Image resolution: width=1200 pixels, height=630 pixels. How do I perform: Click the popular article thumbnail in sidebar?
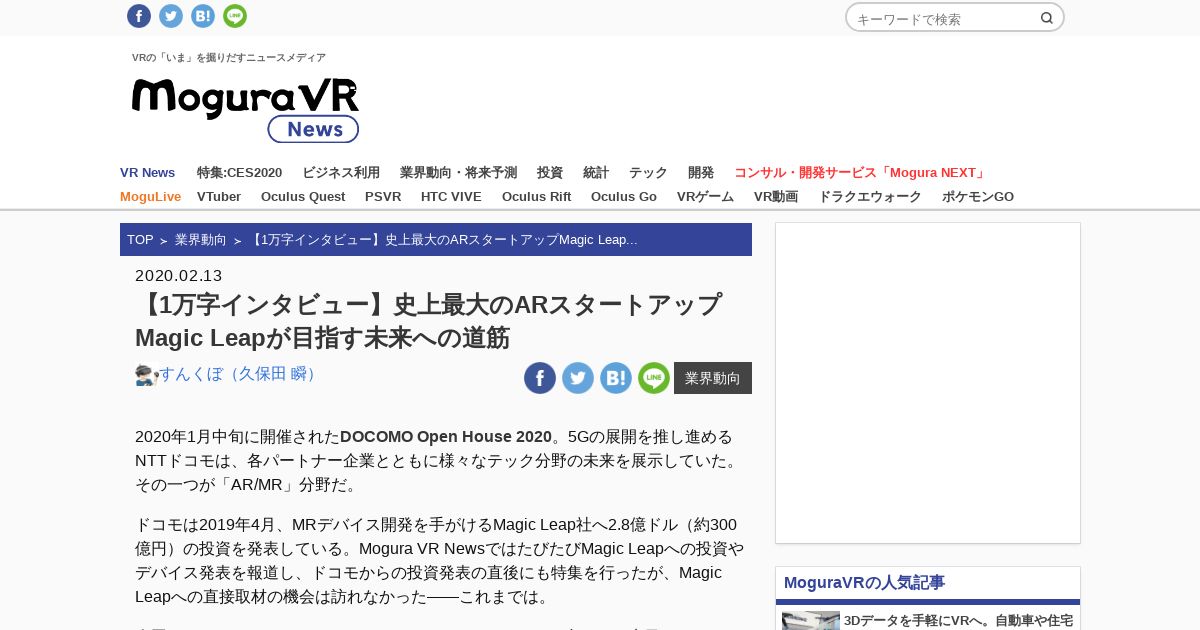pyautogui.click(x=811, y=621)
